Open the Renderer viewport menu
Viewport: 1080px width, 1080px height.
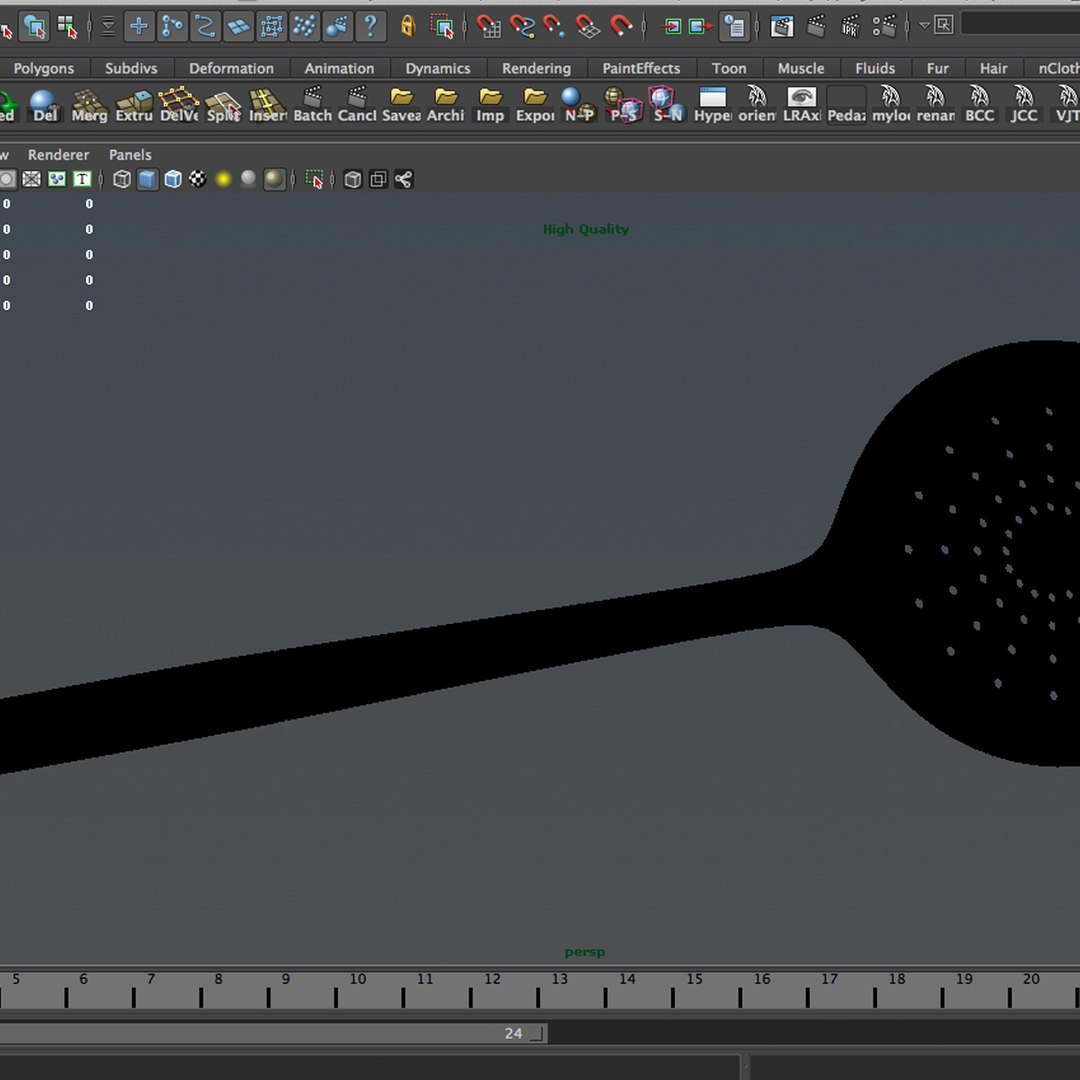tap(59, 155)
